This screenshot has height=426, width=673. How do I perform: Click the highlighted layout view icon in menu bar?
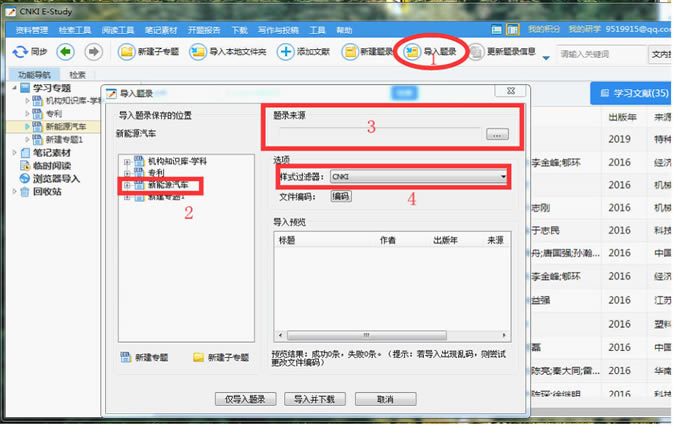point(512,30)
